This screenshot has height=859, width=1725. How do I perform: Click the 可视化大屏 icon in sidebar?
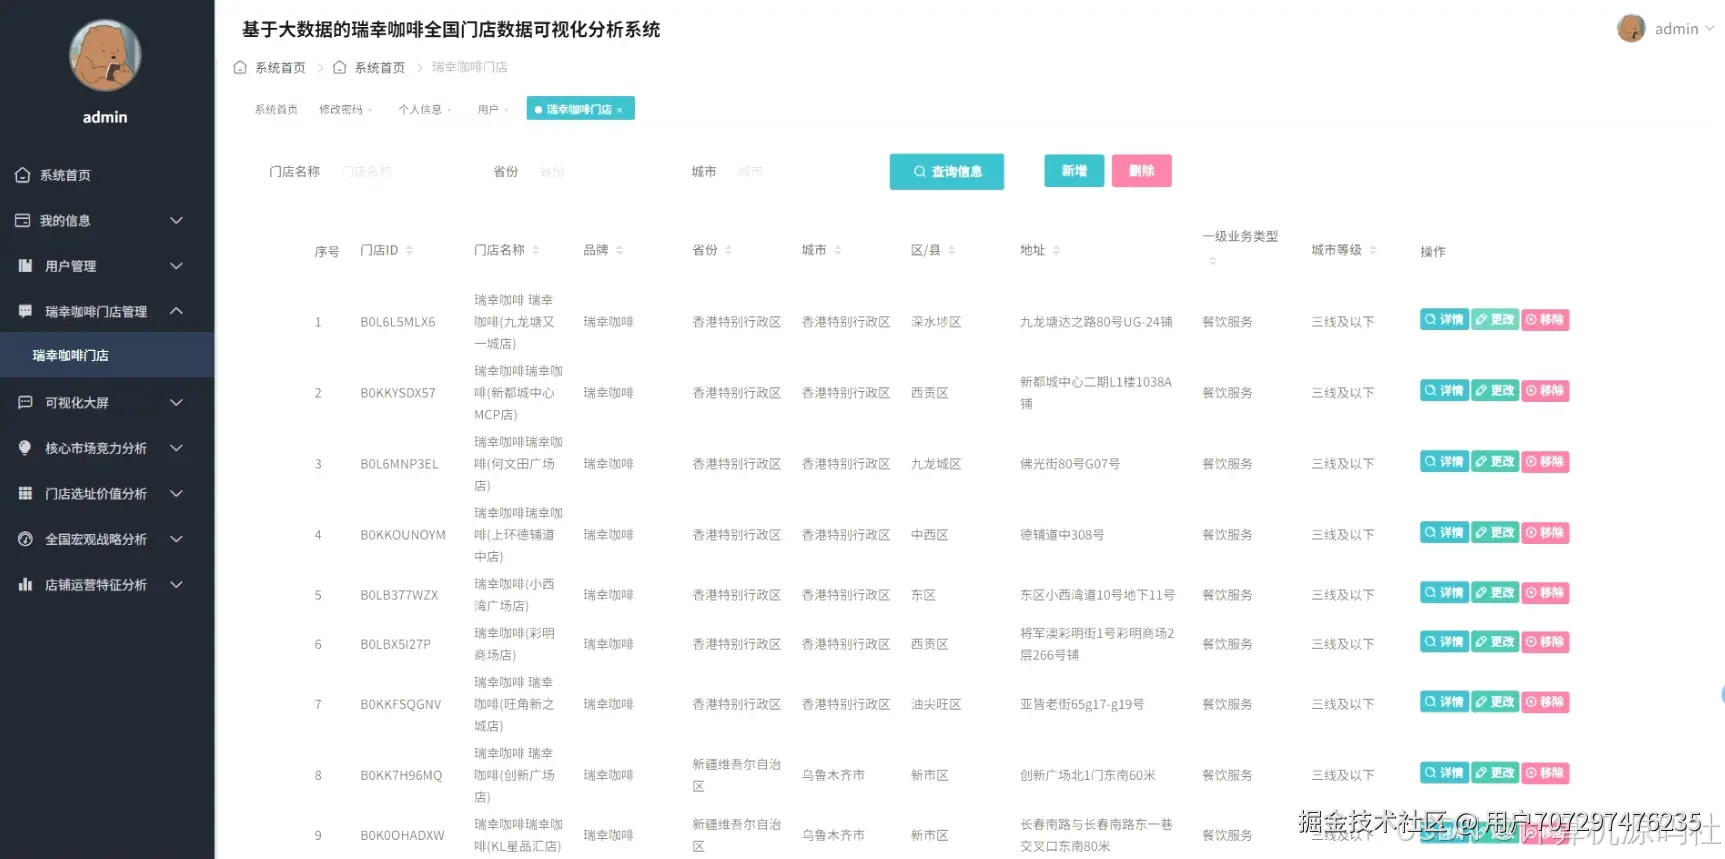pos(25,402)
